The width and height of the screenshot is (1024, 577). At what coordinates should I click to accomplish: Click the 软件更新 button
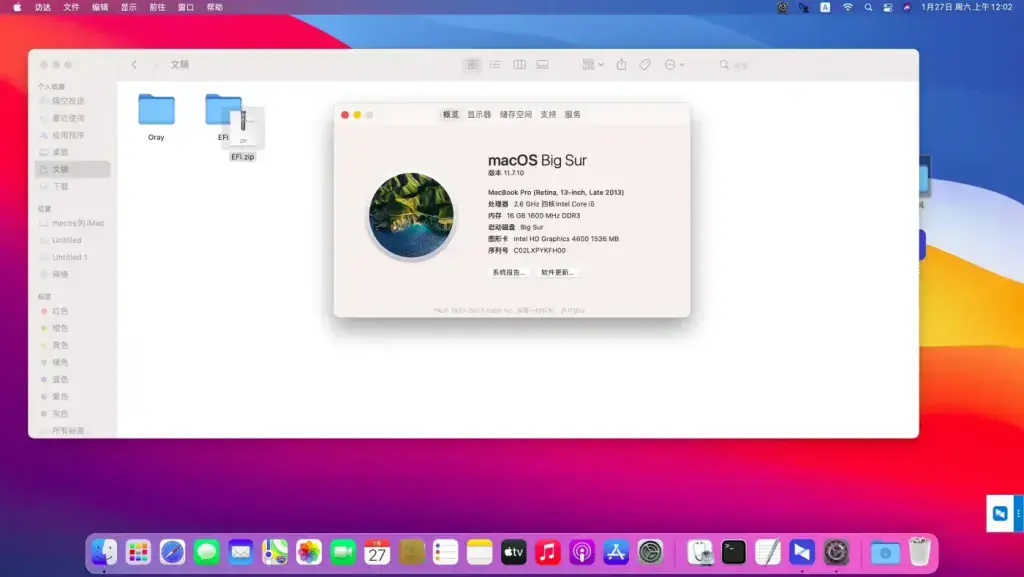pyautogui.click(x=557, y=272)
